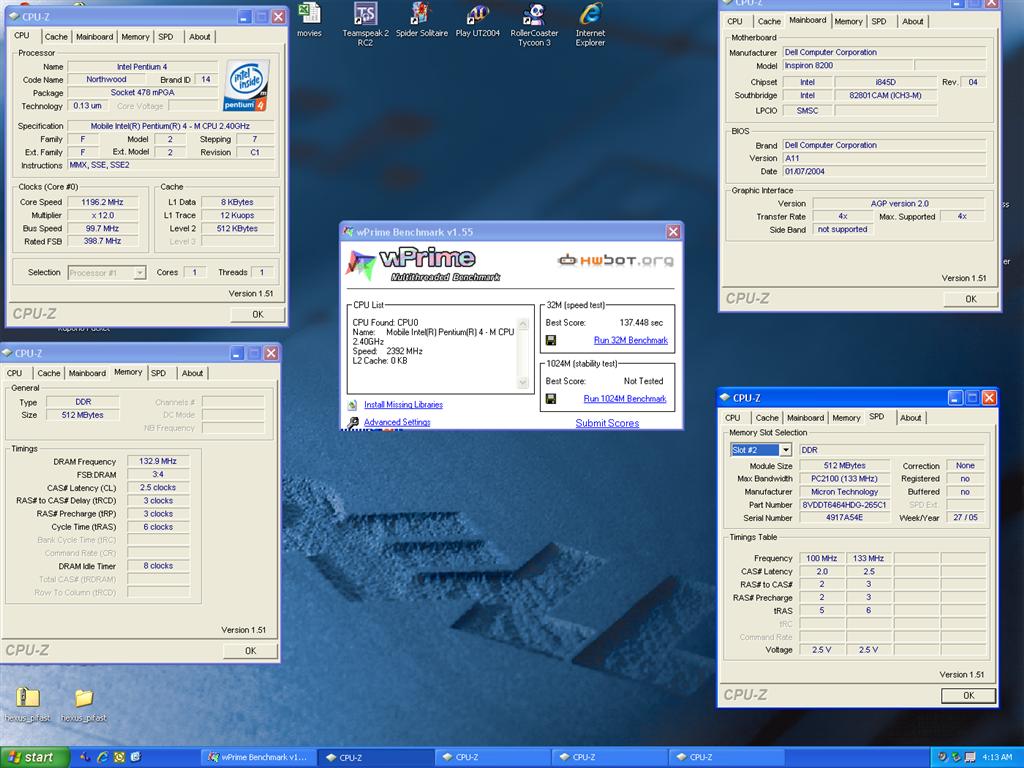The width and height of the screenshot is (1024, 768).
Task: Click the HWBOT.org logo in wPrime
Action: (x=616, y=260)
